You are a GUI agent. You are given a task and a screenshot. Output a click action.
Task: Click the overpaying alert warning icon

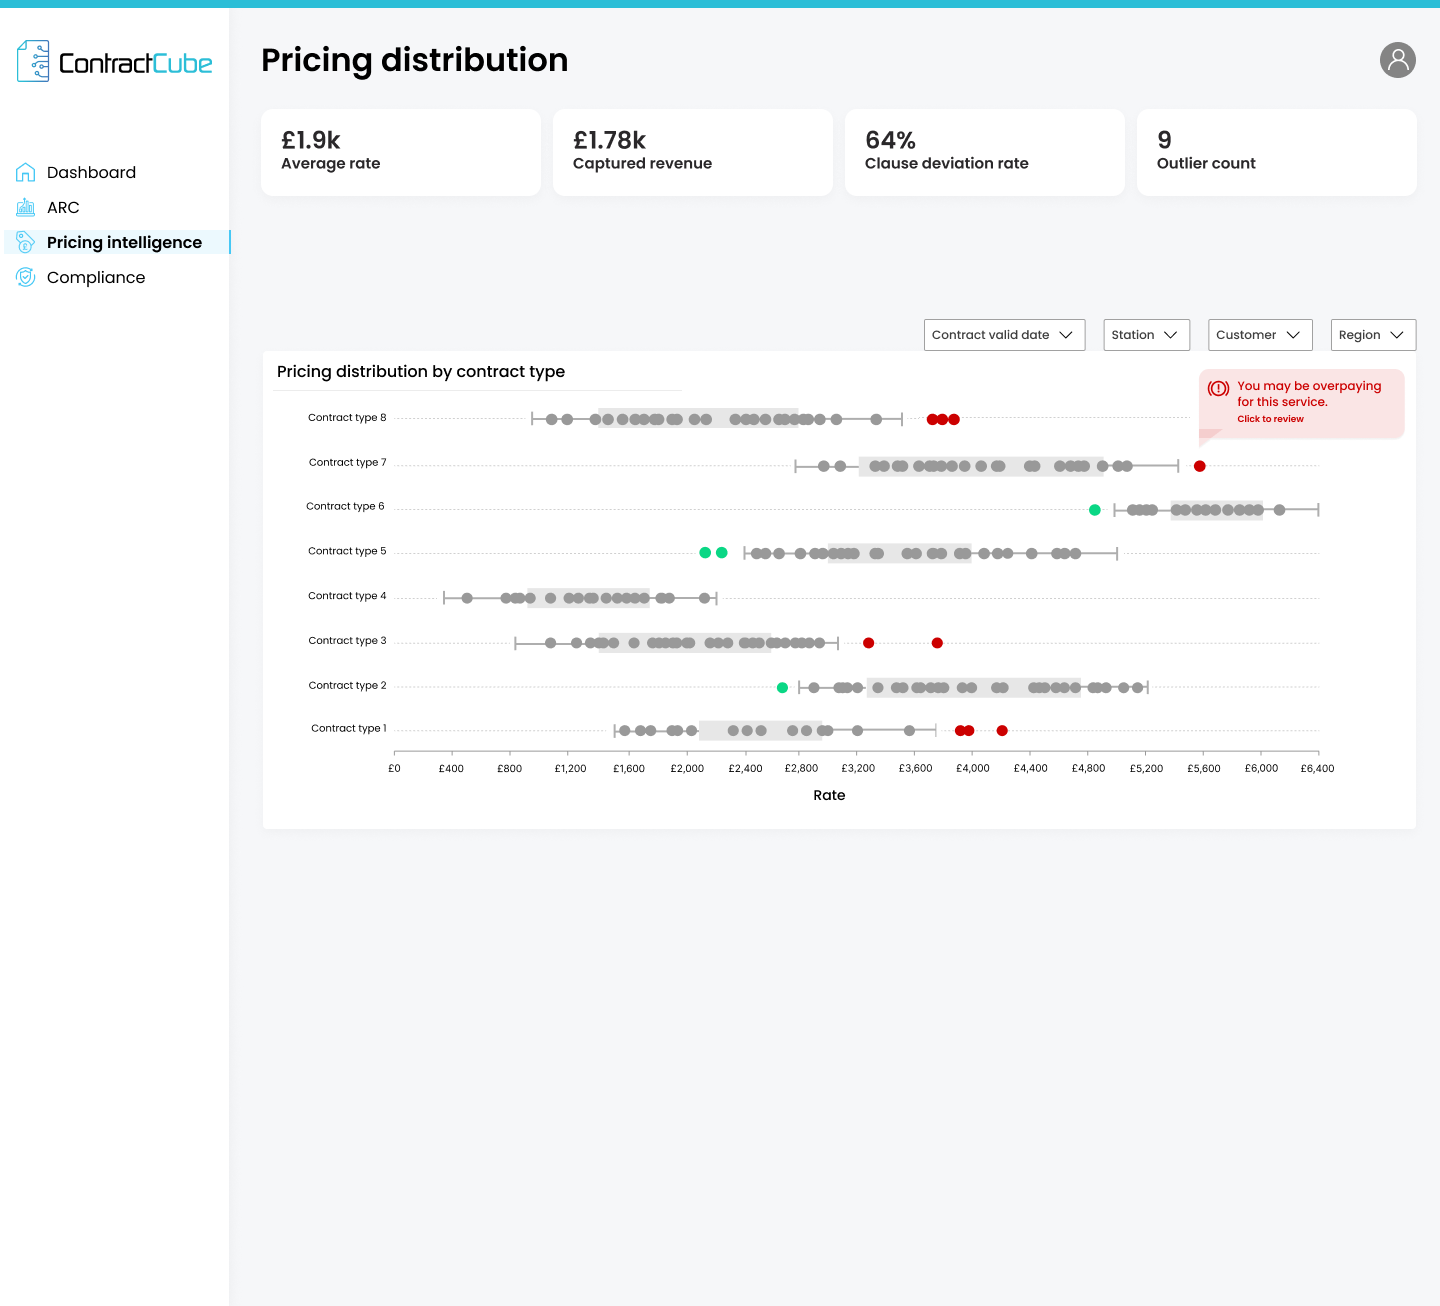pyautogui.click(x=1218, y=388)
